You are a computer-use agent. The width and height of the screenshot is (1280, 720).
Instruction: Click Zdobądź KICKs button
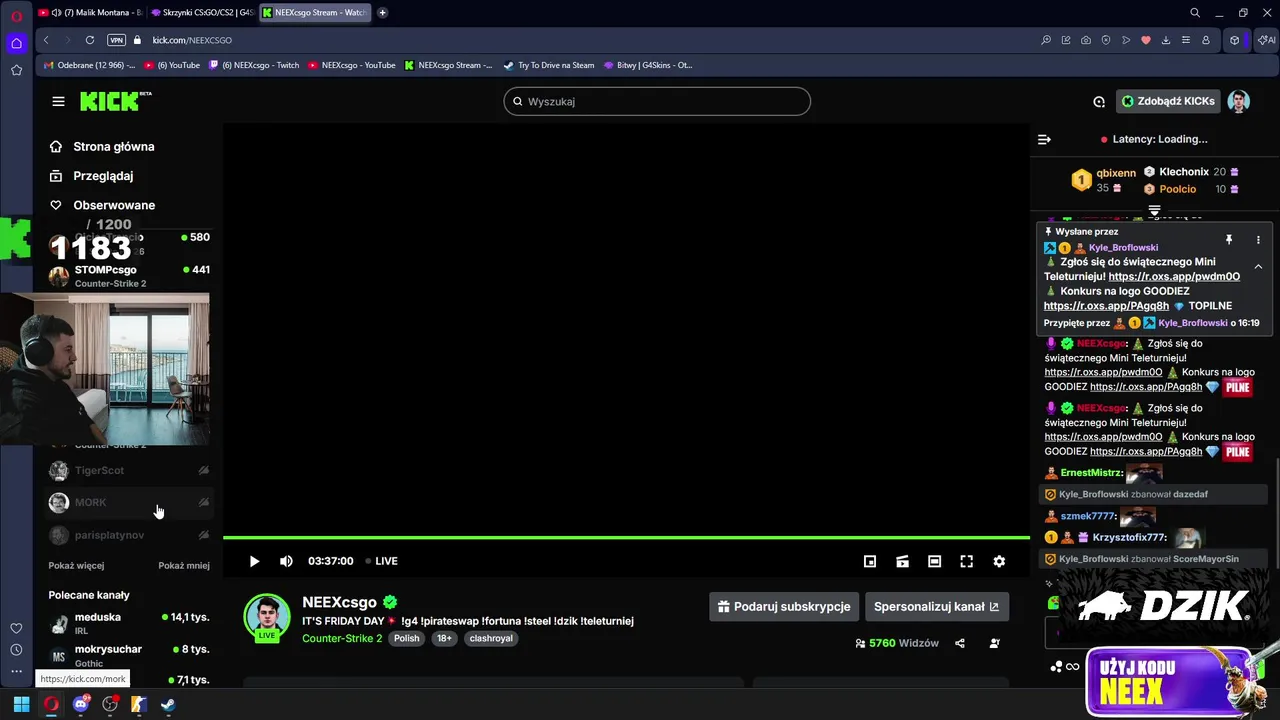pos(1168,101)
